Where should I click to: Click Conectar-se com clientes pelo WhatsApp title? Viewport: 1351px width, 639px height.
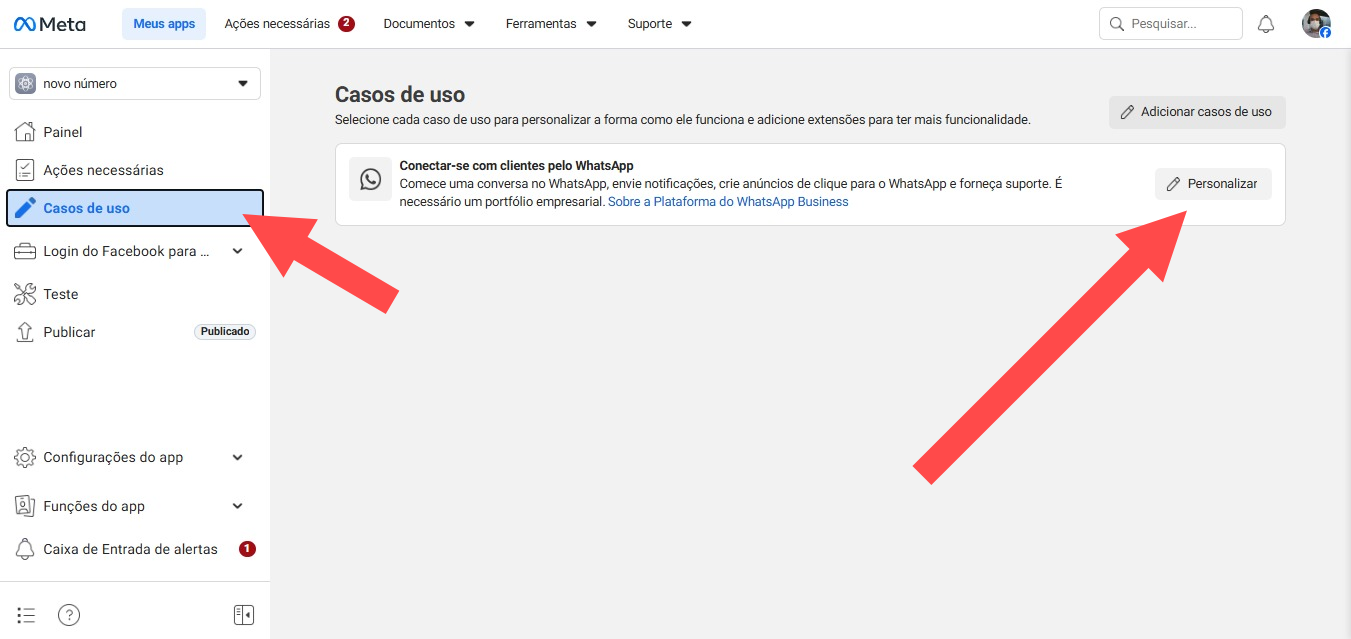[516, 166]
